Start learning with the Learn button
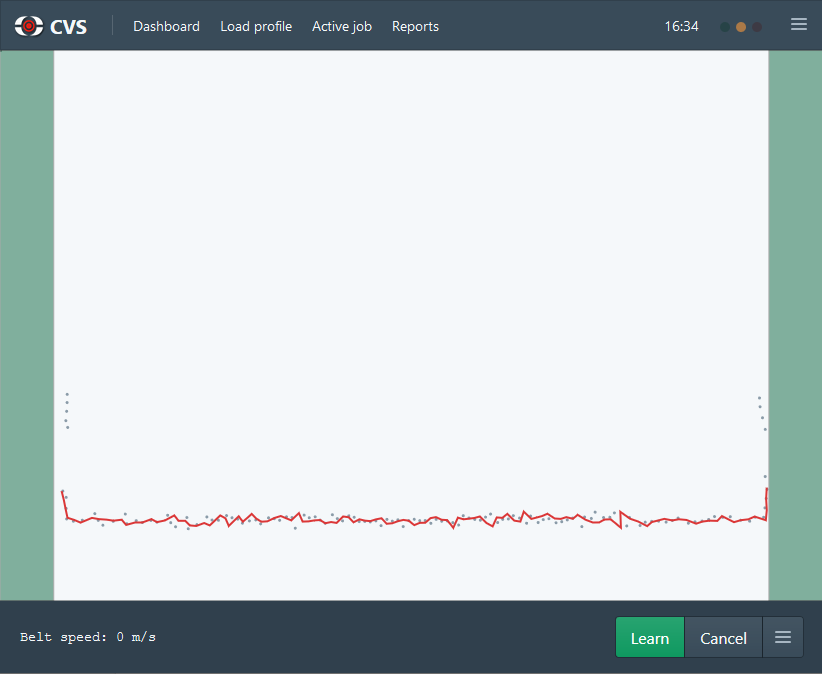The image size is (822, 674). tap(650, 637)
